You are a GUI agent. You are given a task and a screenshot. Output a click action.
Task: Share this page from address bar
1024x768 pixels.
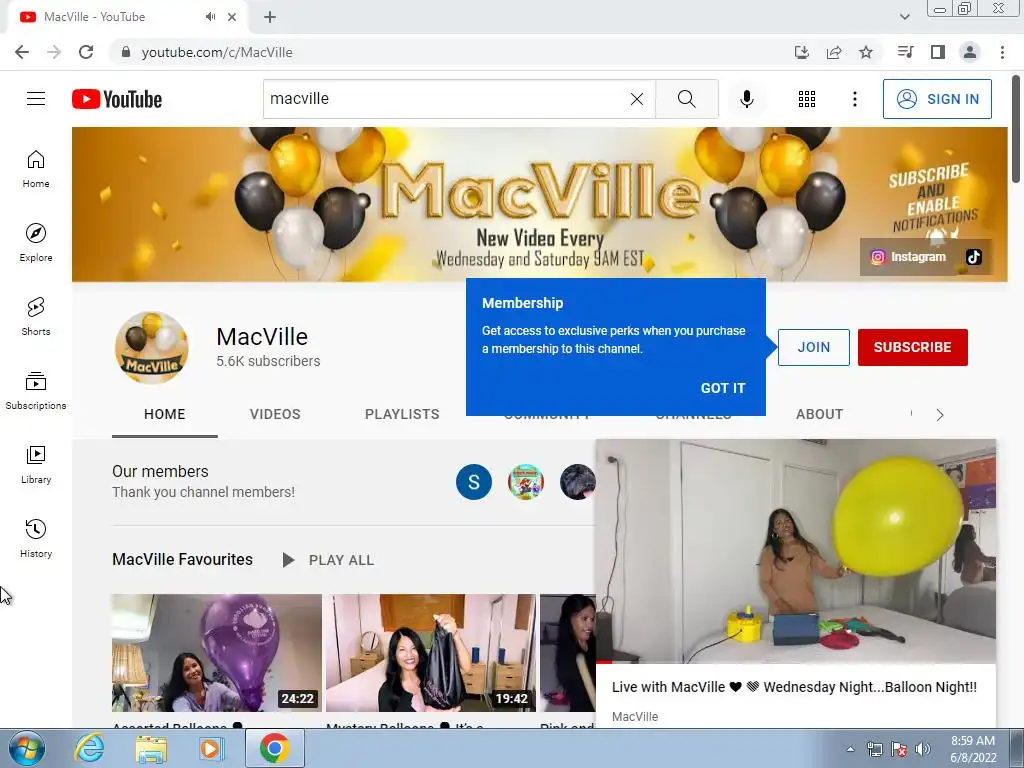(834, 52)
